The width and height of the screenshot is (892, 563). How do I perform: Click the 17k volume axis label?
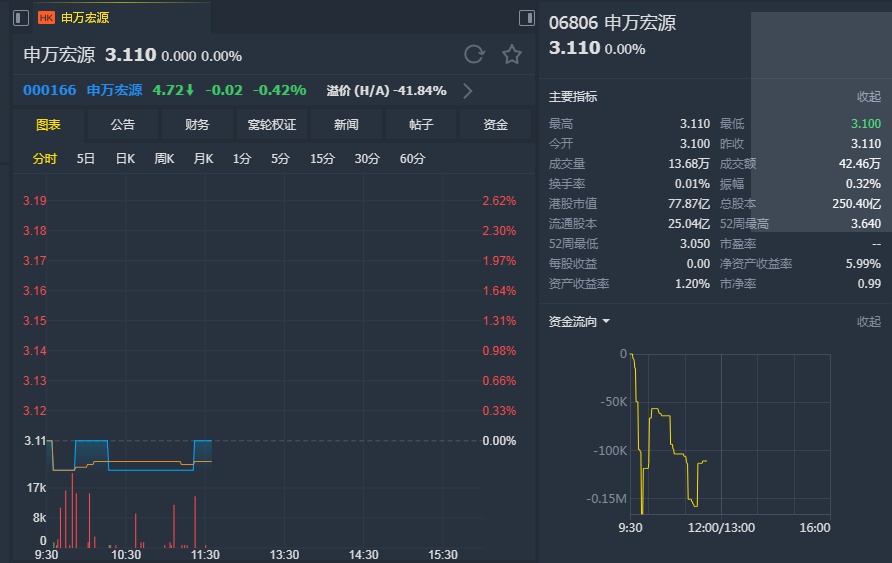click(x=36, y=488)
